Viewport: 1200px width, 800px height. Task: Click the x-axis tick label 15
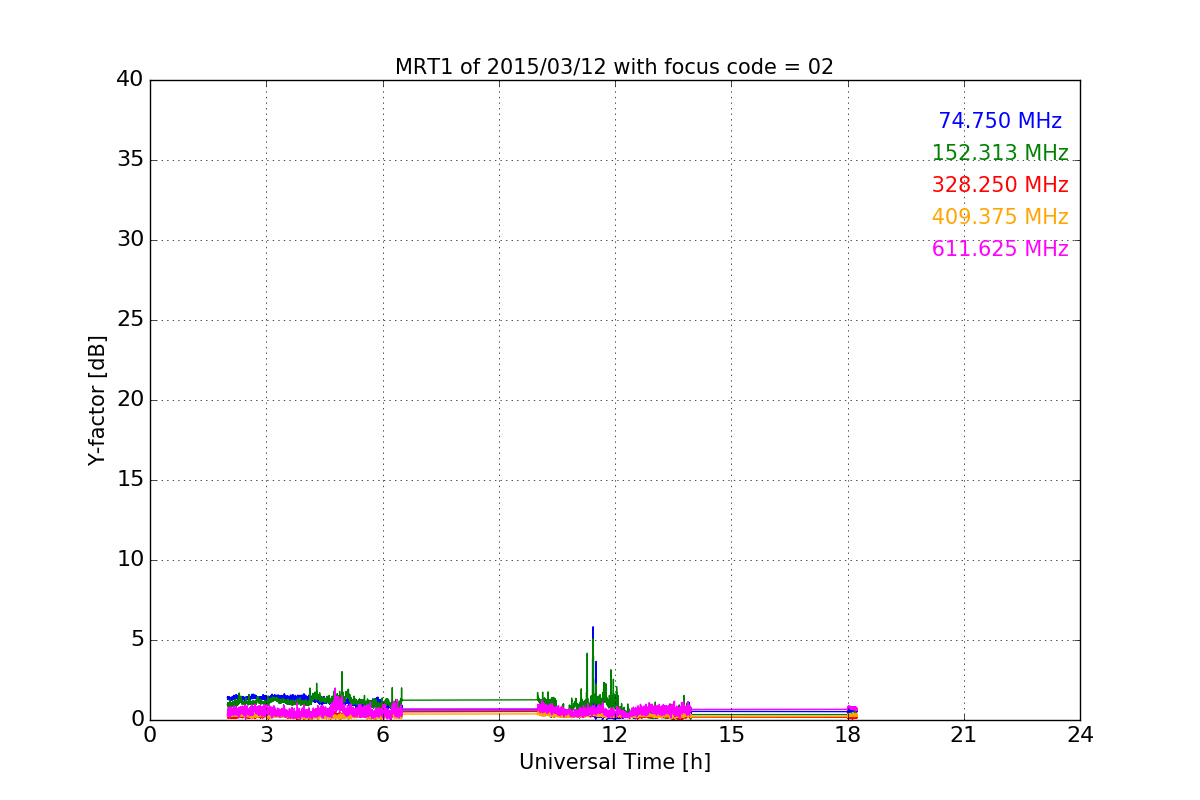tap(731, 735)
